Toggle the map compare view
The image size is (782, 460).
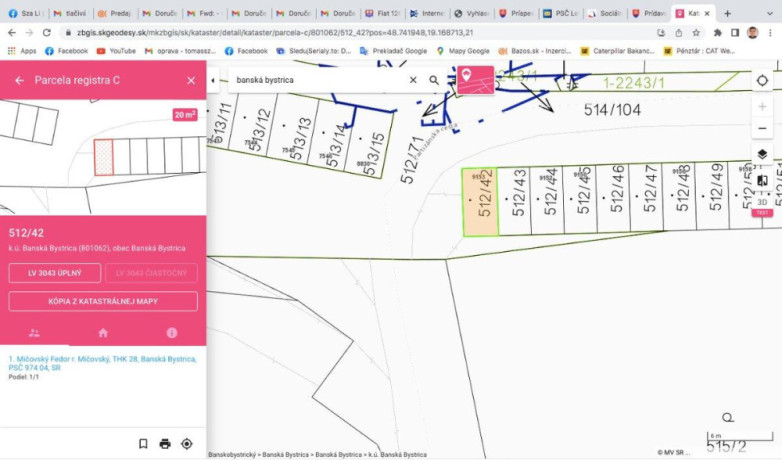[762, 180]
